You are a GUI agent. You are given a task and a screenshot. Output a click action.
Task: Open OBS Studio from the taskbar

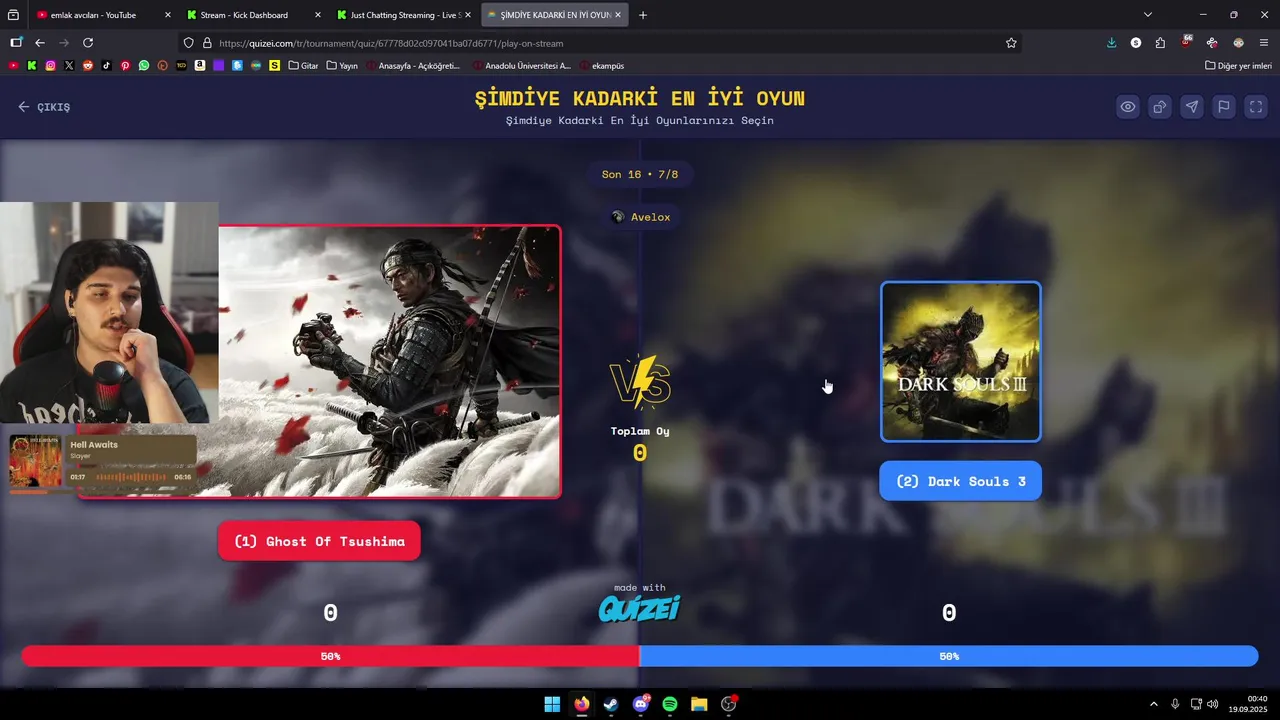729,704
